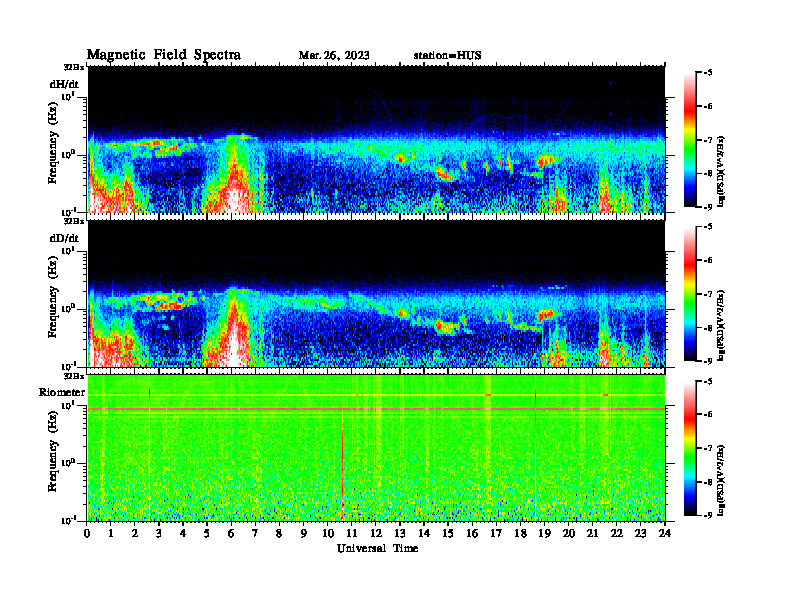Click Universal Time tick label 0
This screenshot has height=612, width=792.
tap(87, 534)
